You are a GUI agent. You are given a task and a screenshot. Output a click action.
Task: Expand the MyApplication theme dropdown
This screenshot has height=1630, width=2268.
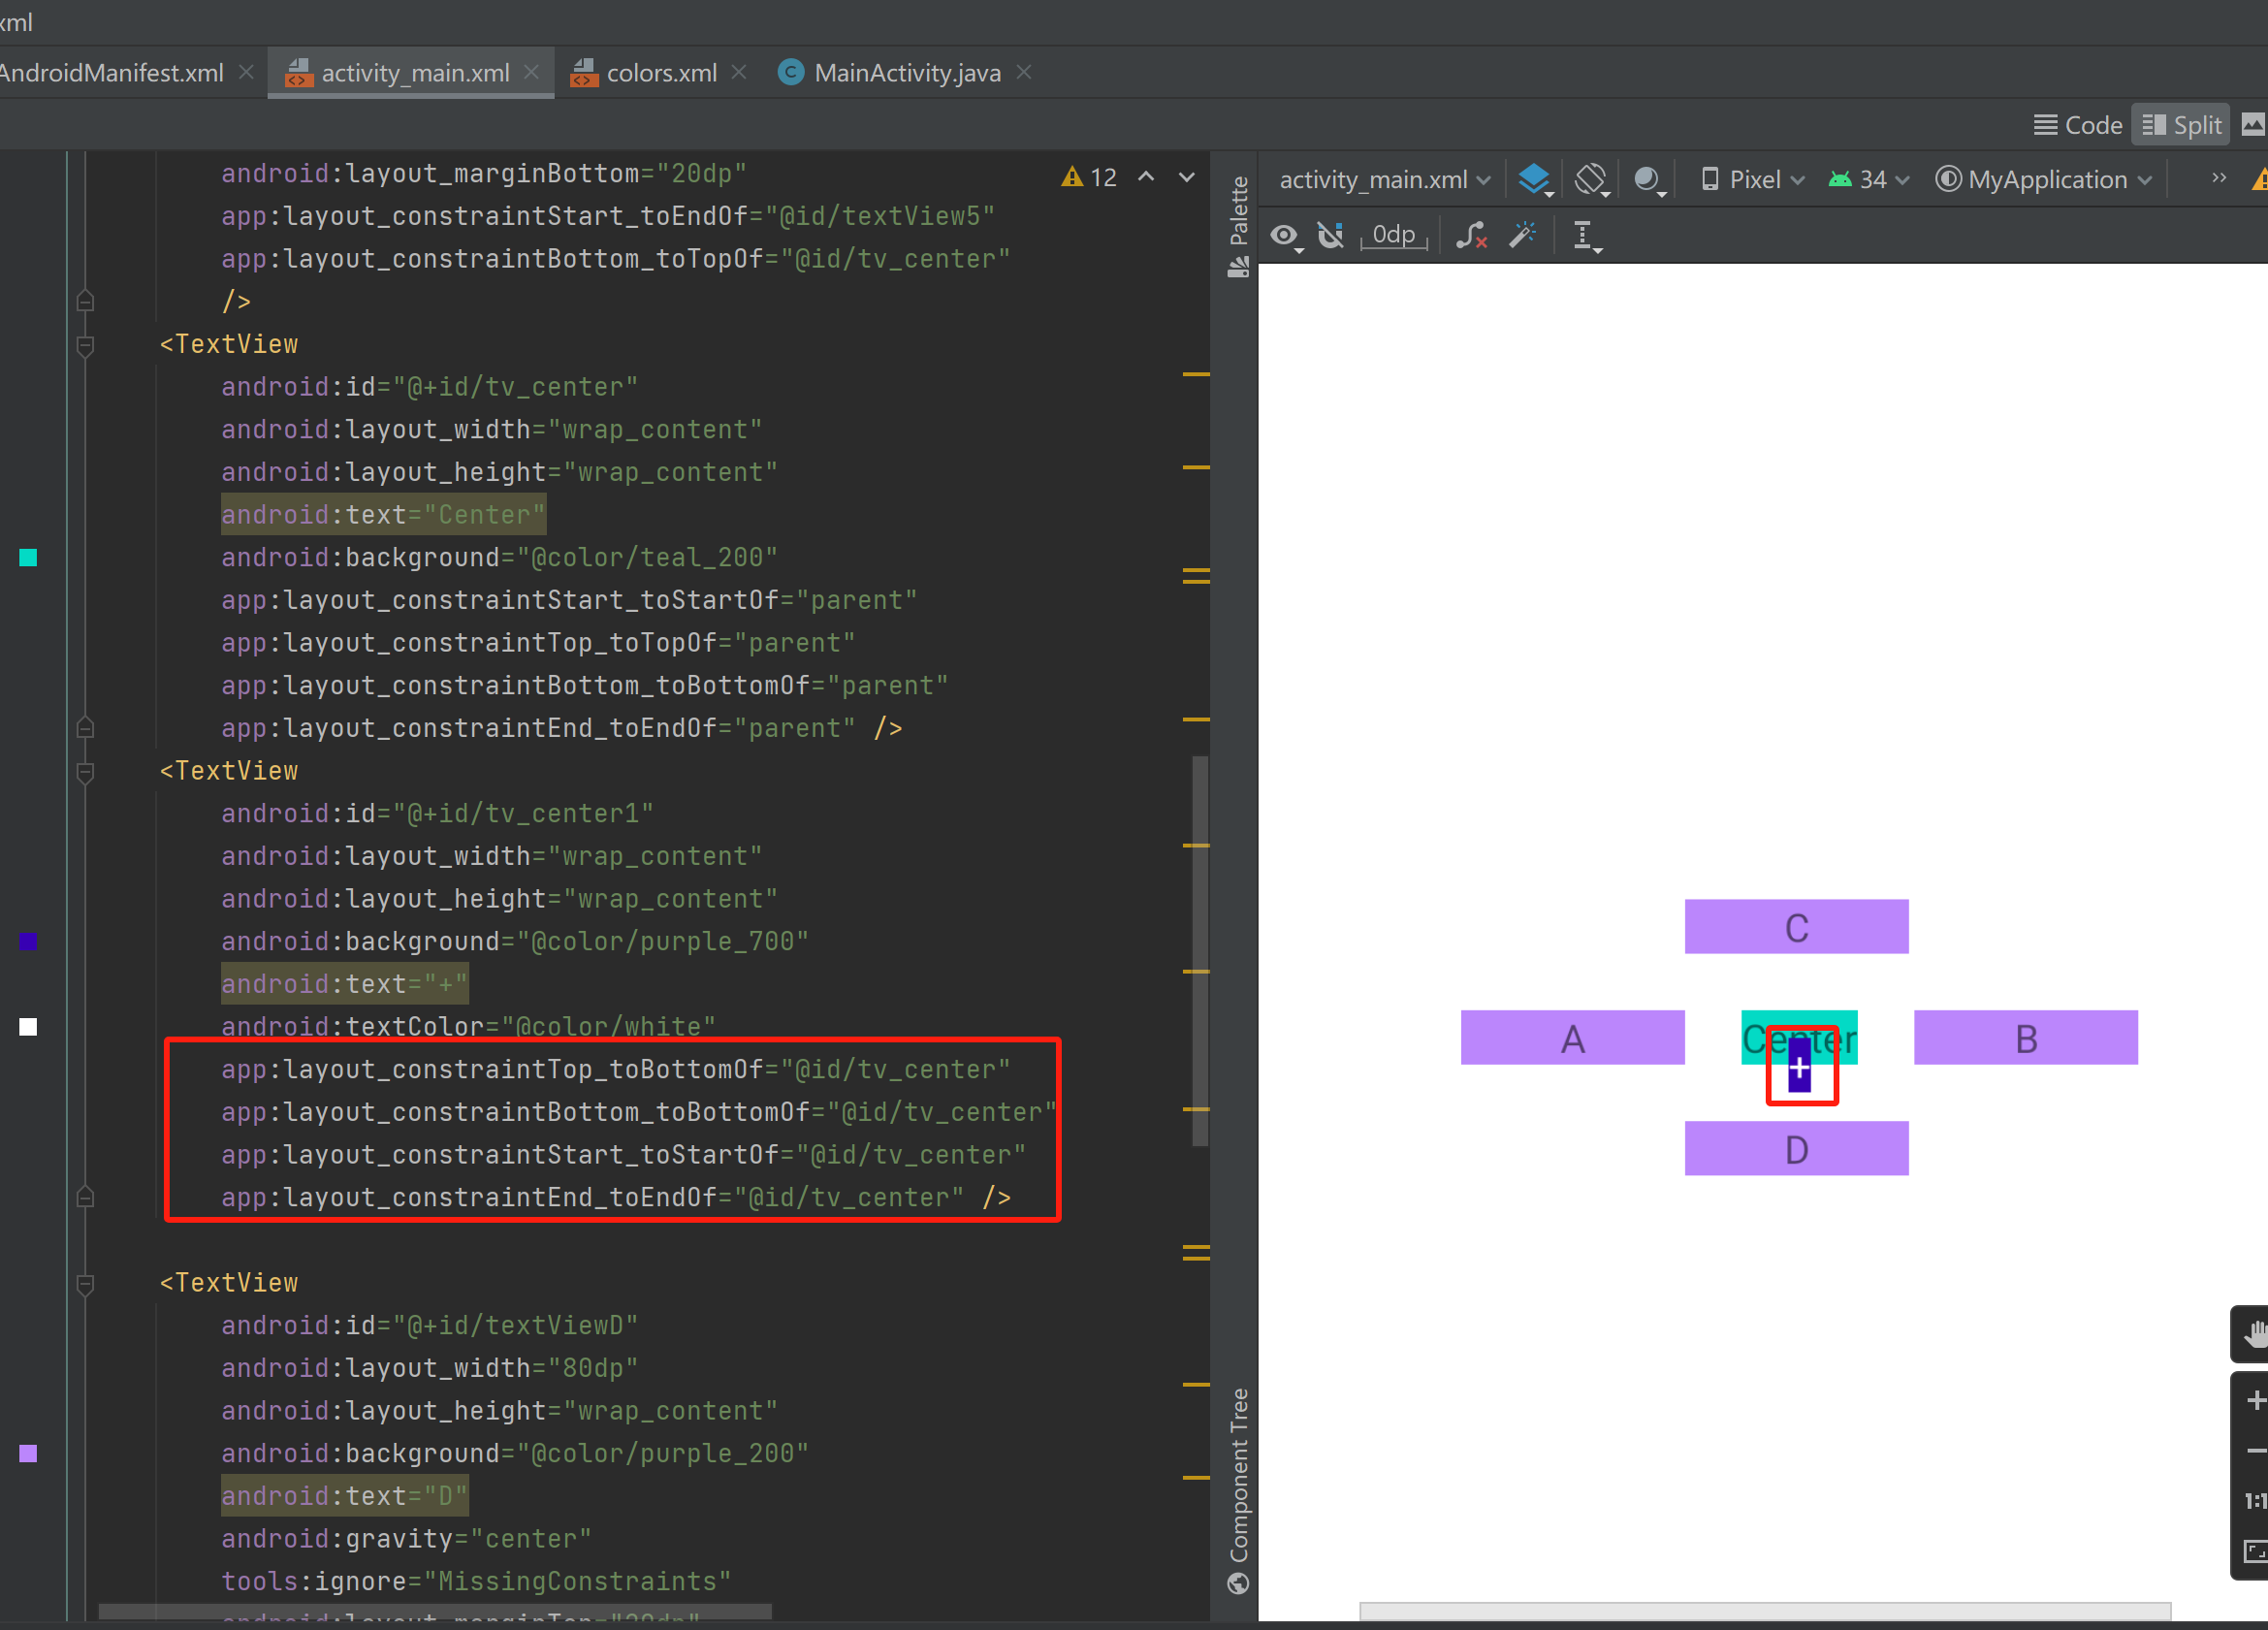(2044, 180)
